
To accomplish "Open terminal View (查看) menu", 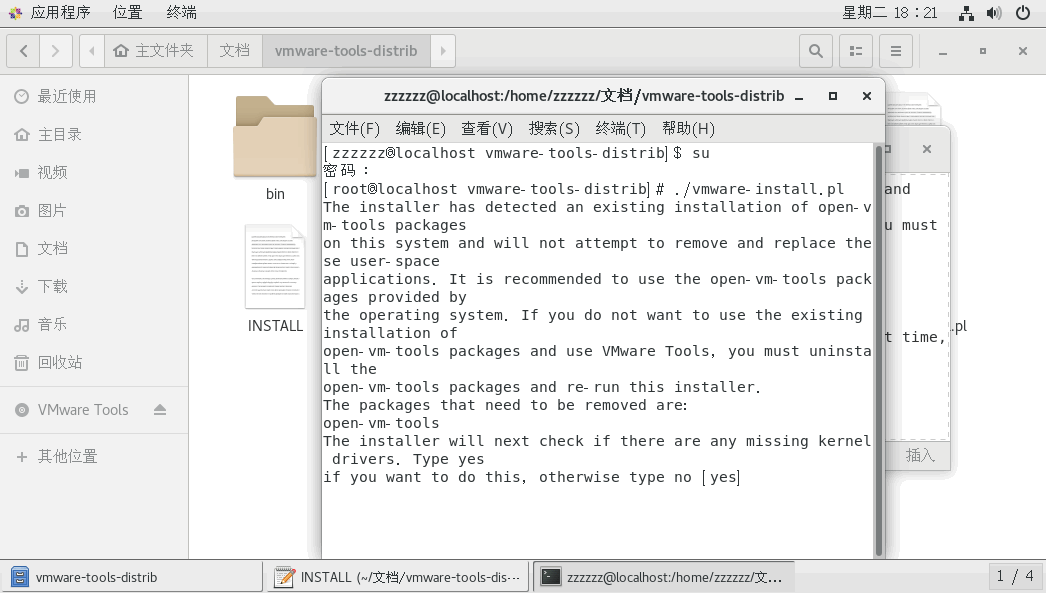I will [x=487, y=129].
